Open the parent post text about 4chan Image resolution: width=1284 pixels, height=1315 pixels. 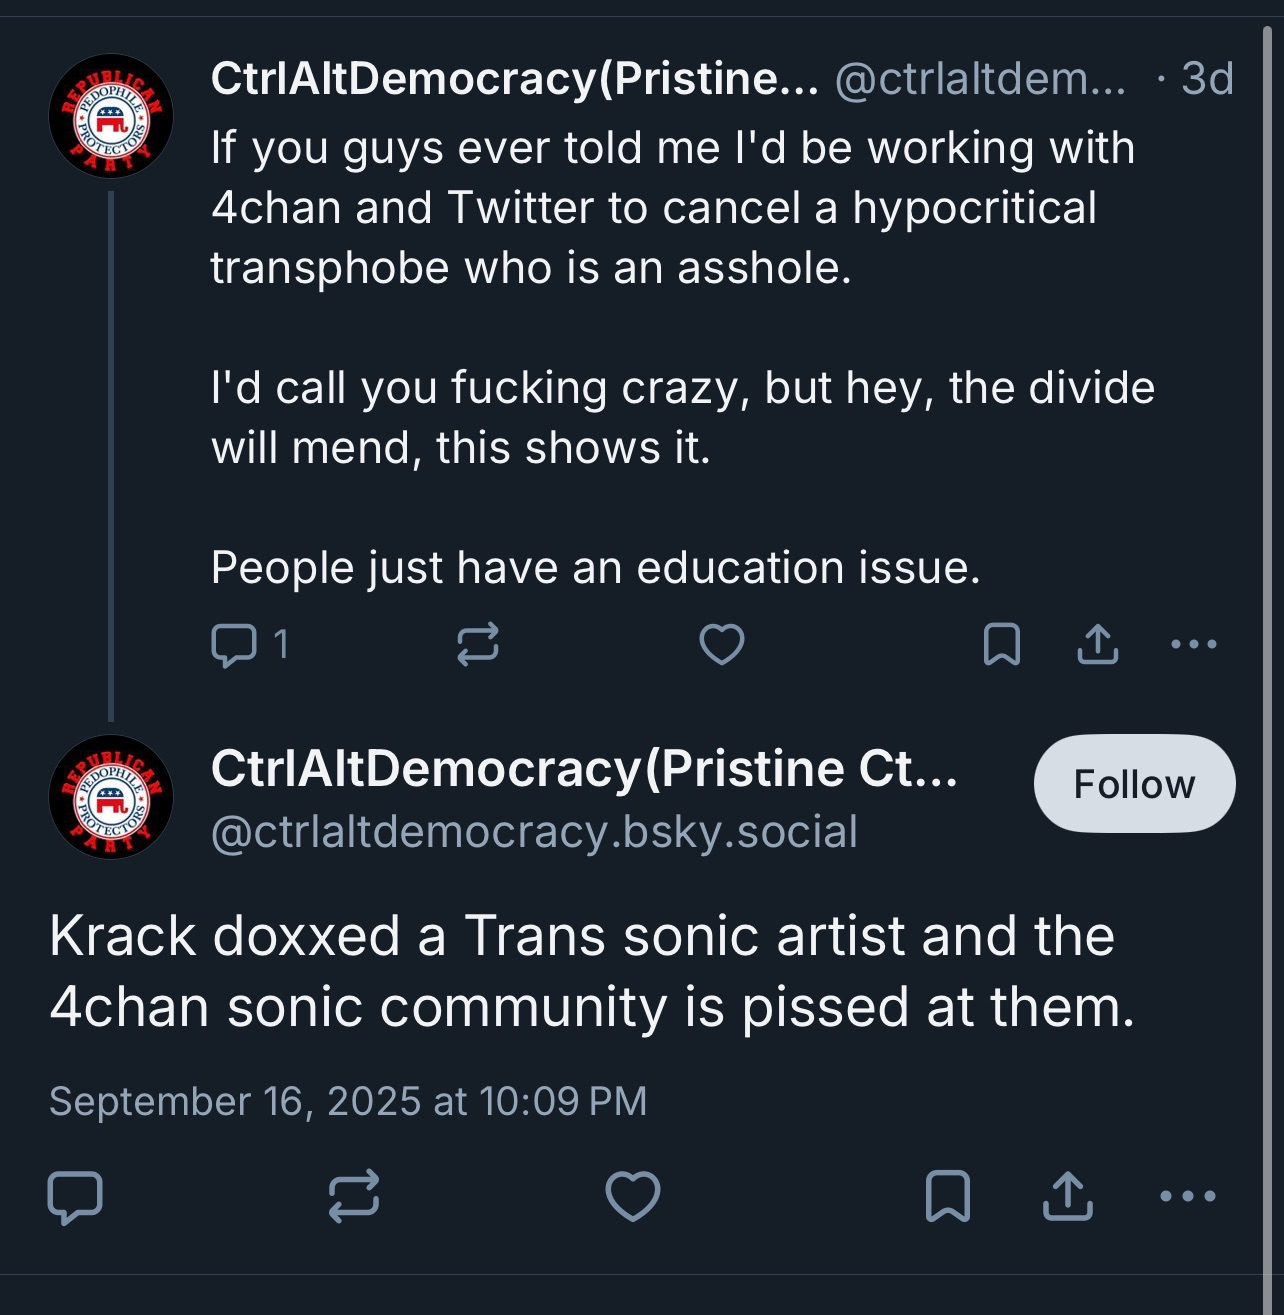(x=683, y=358)
